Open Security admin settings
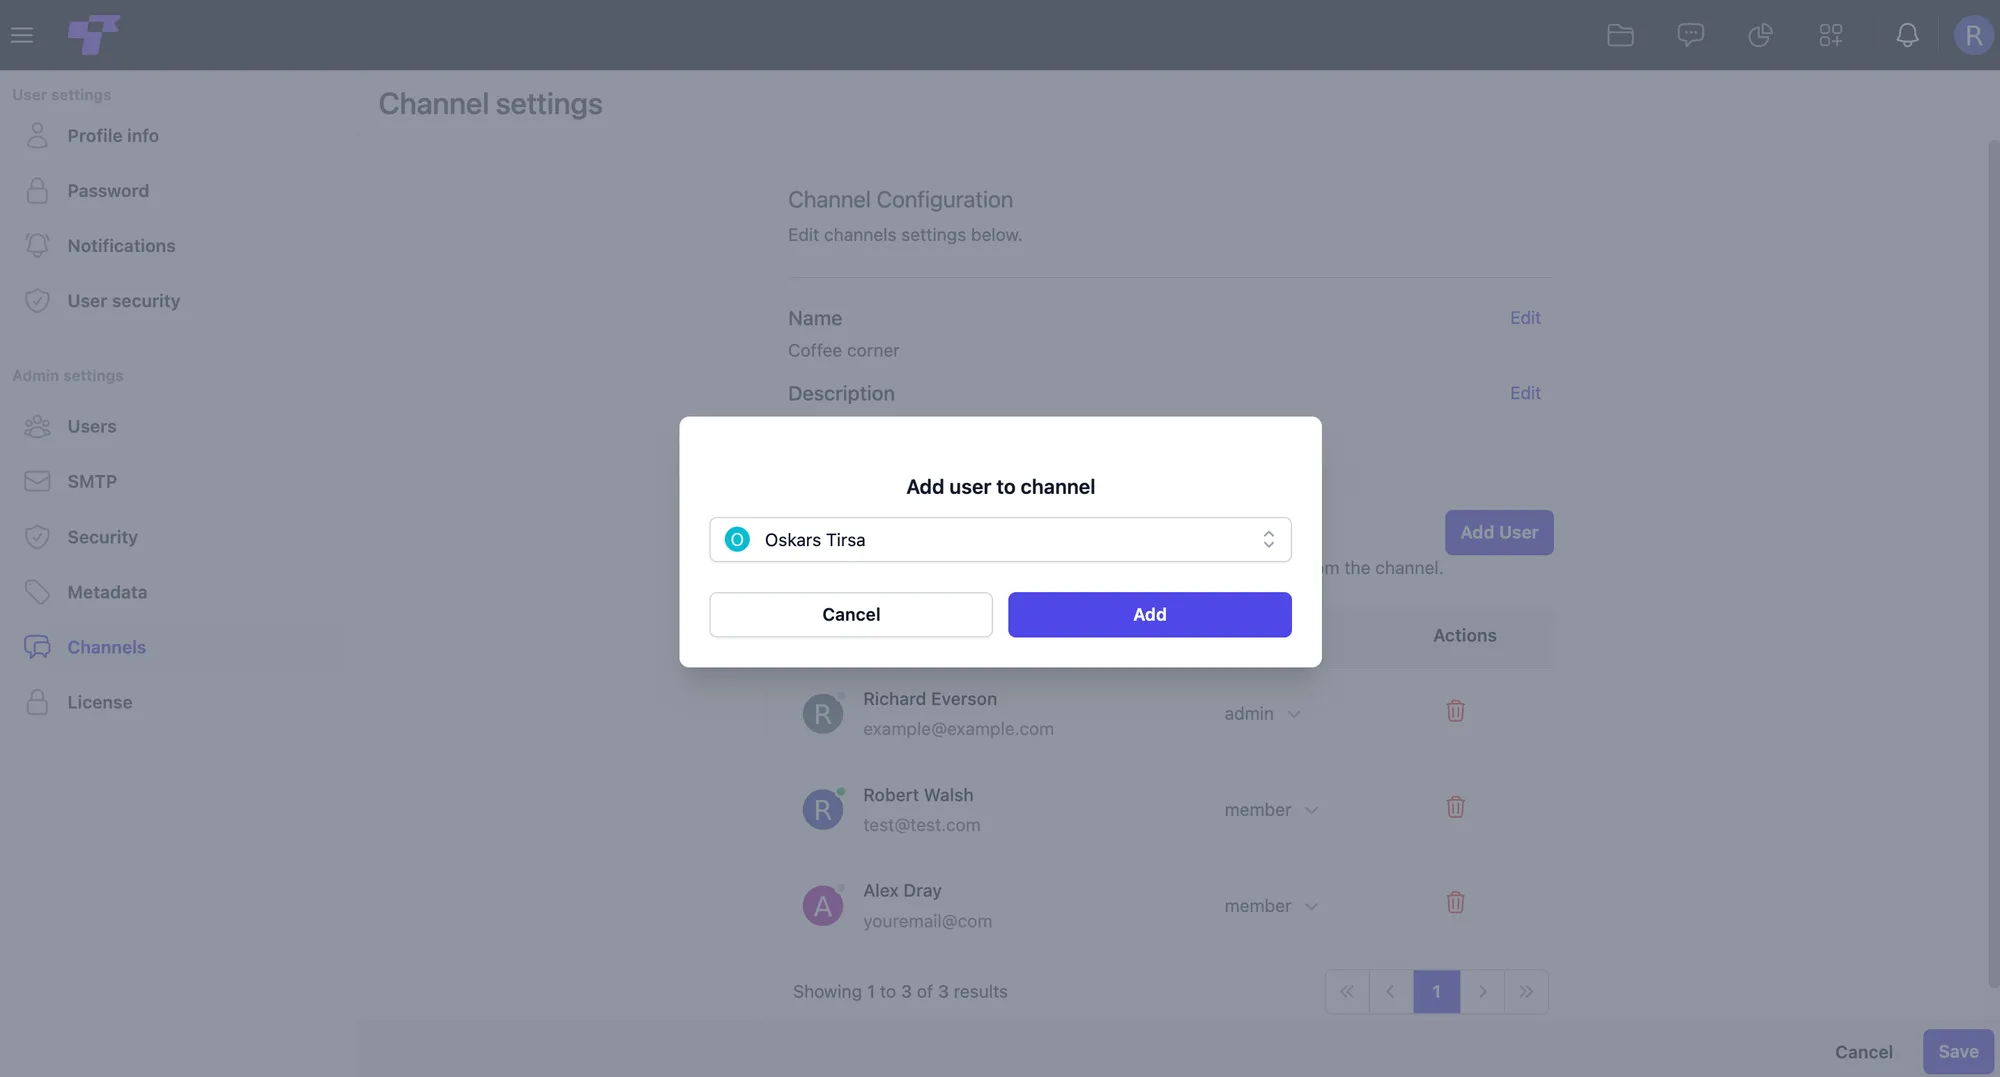 click(102, 537)
